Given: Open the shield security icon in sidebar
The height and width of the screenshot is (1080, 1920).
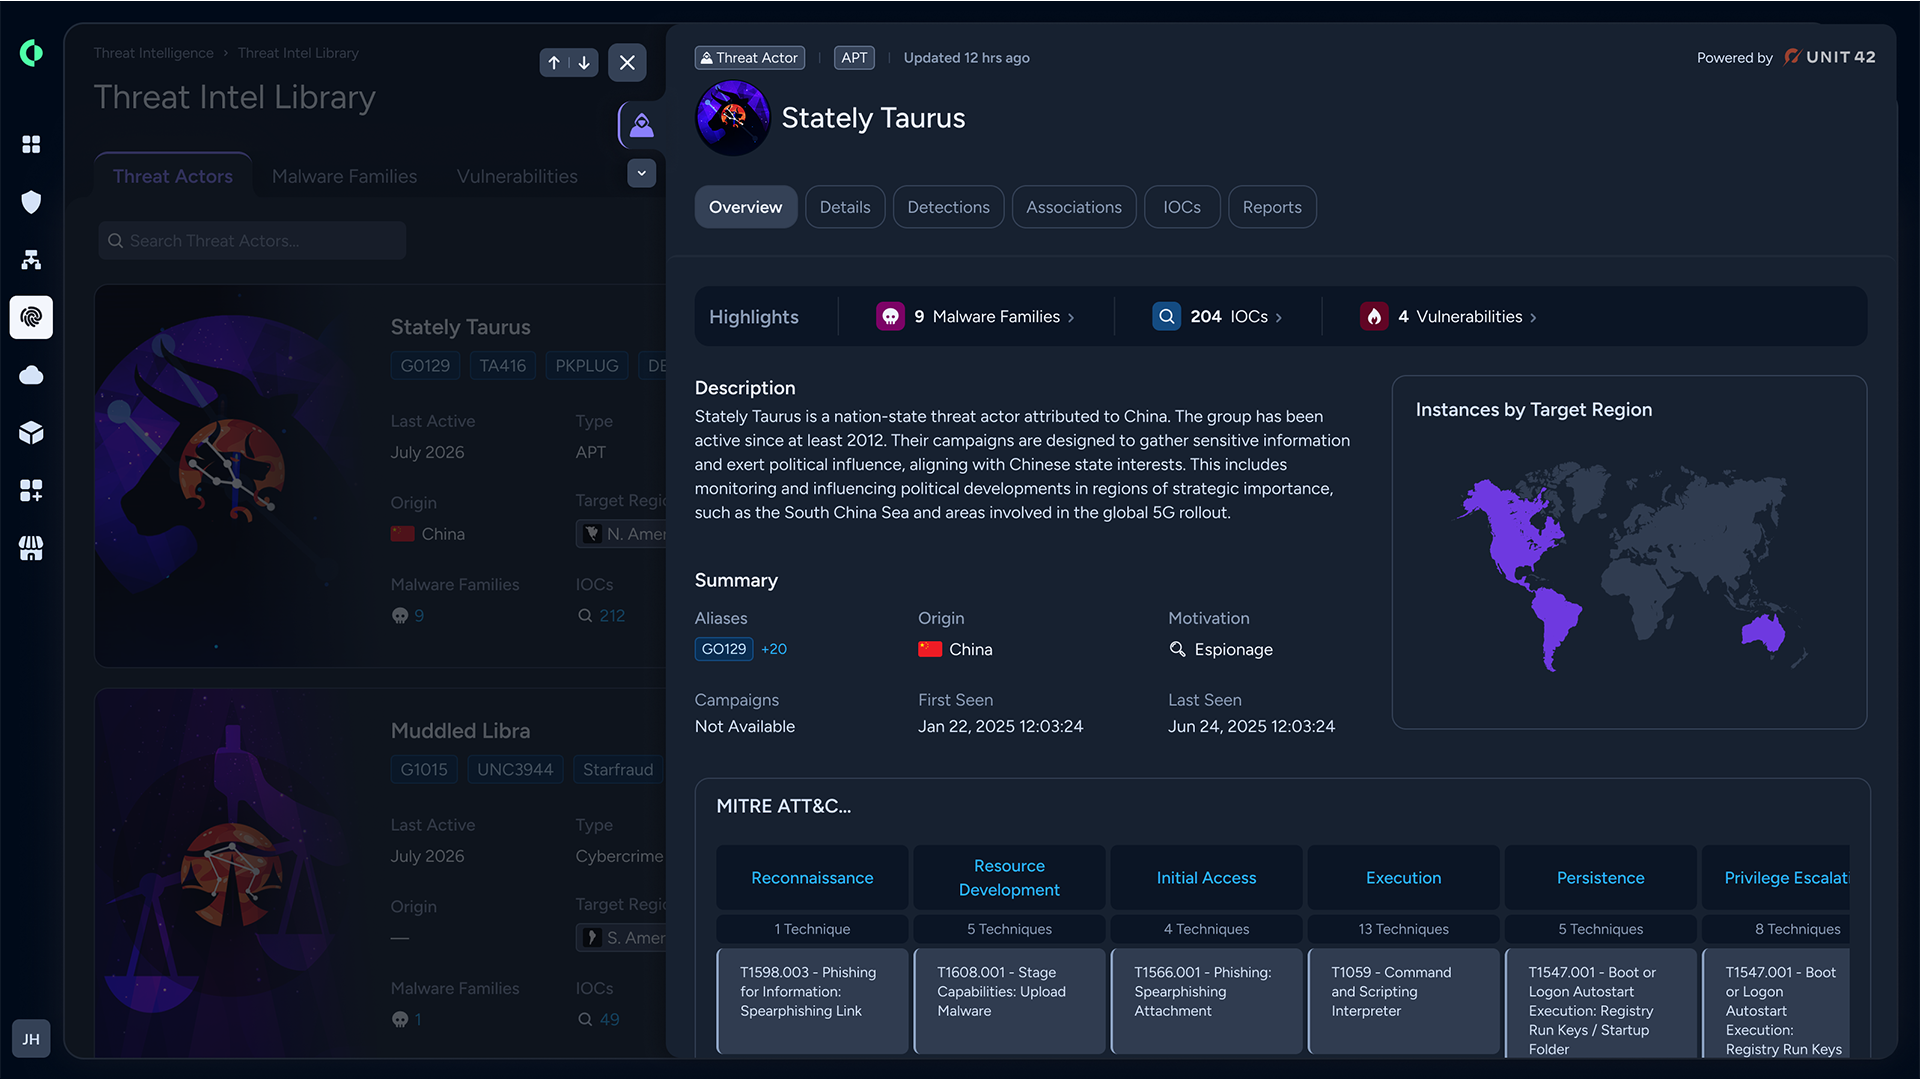Looking at the screenshot, I should point(31,202).
